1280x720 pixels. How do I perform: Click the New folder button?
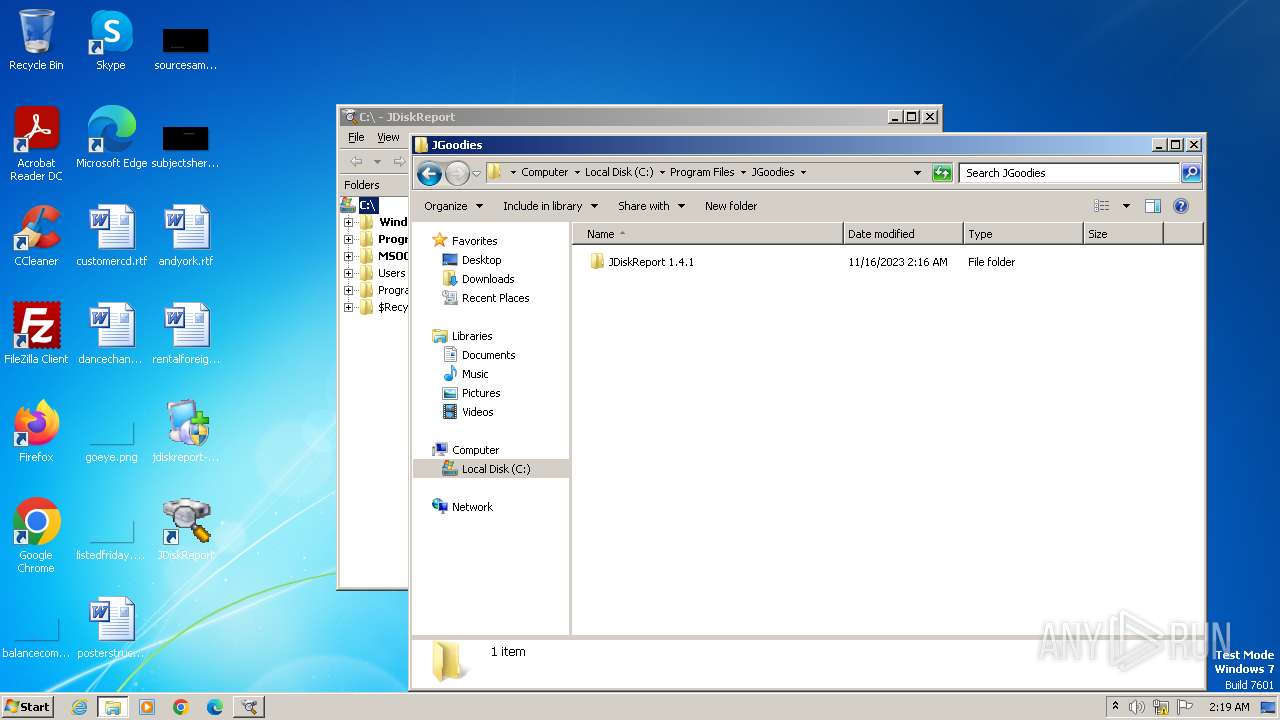[731, 206]
